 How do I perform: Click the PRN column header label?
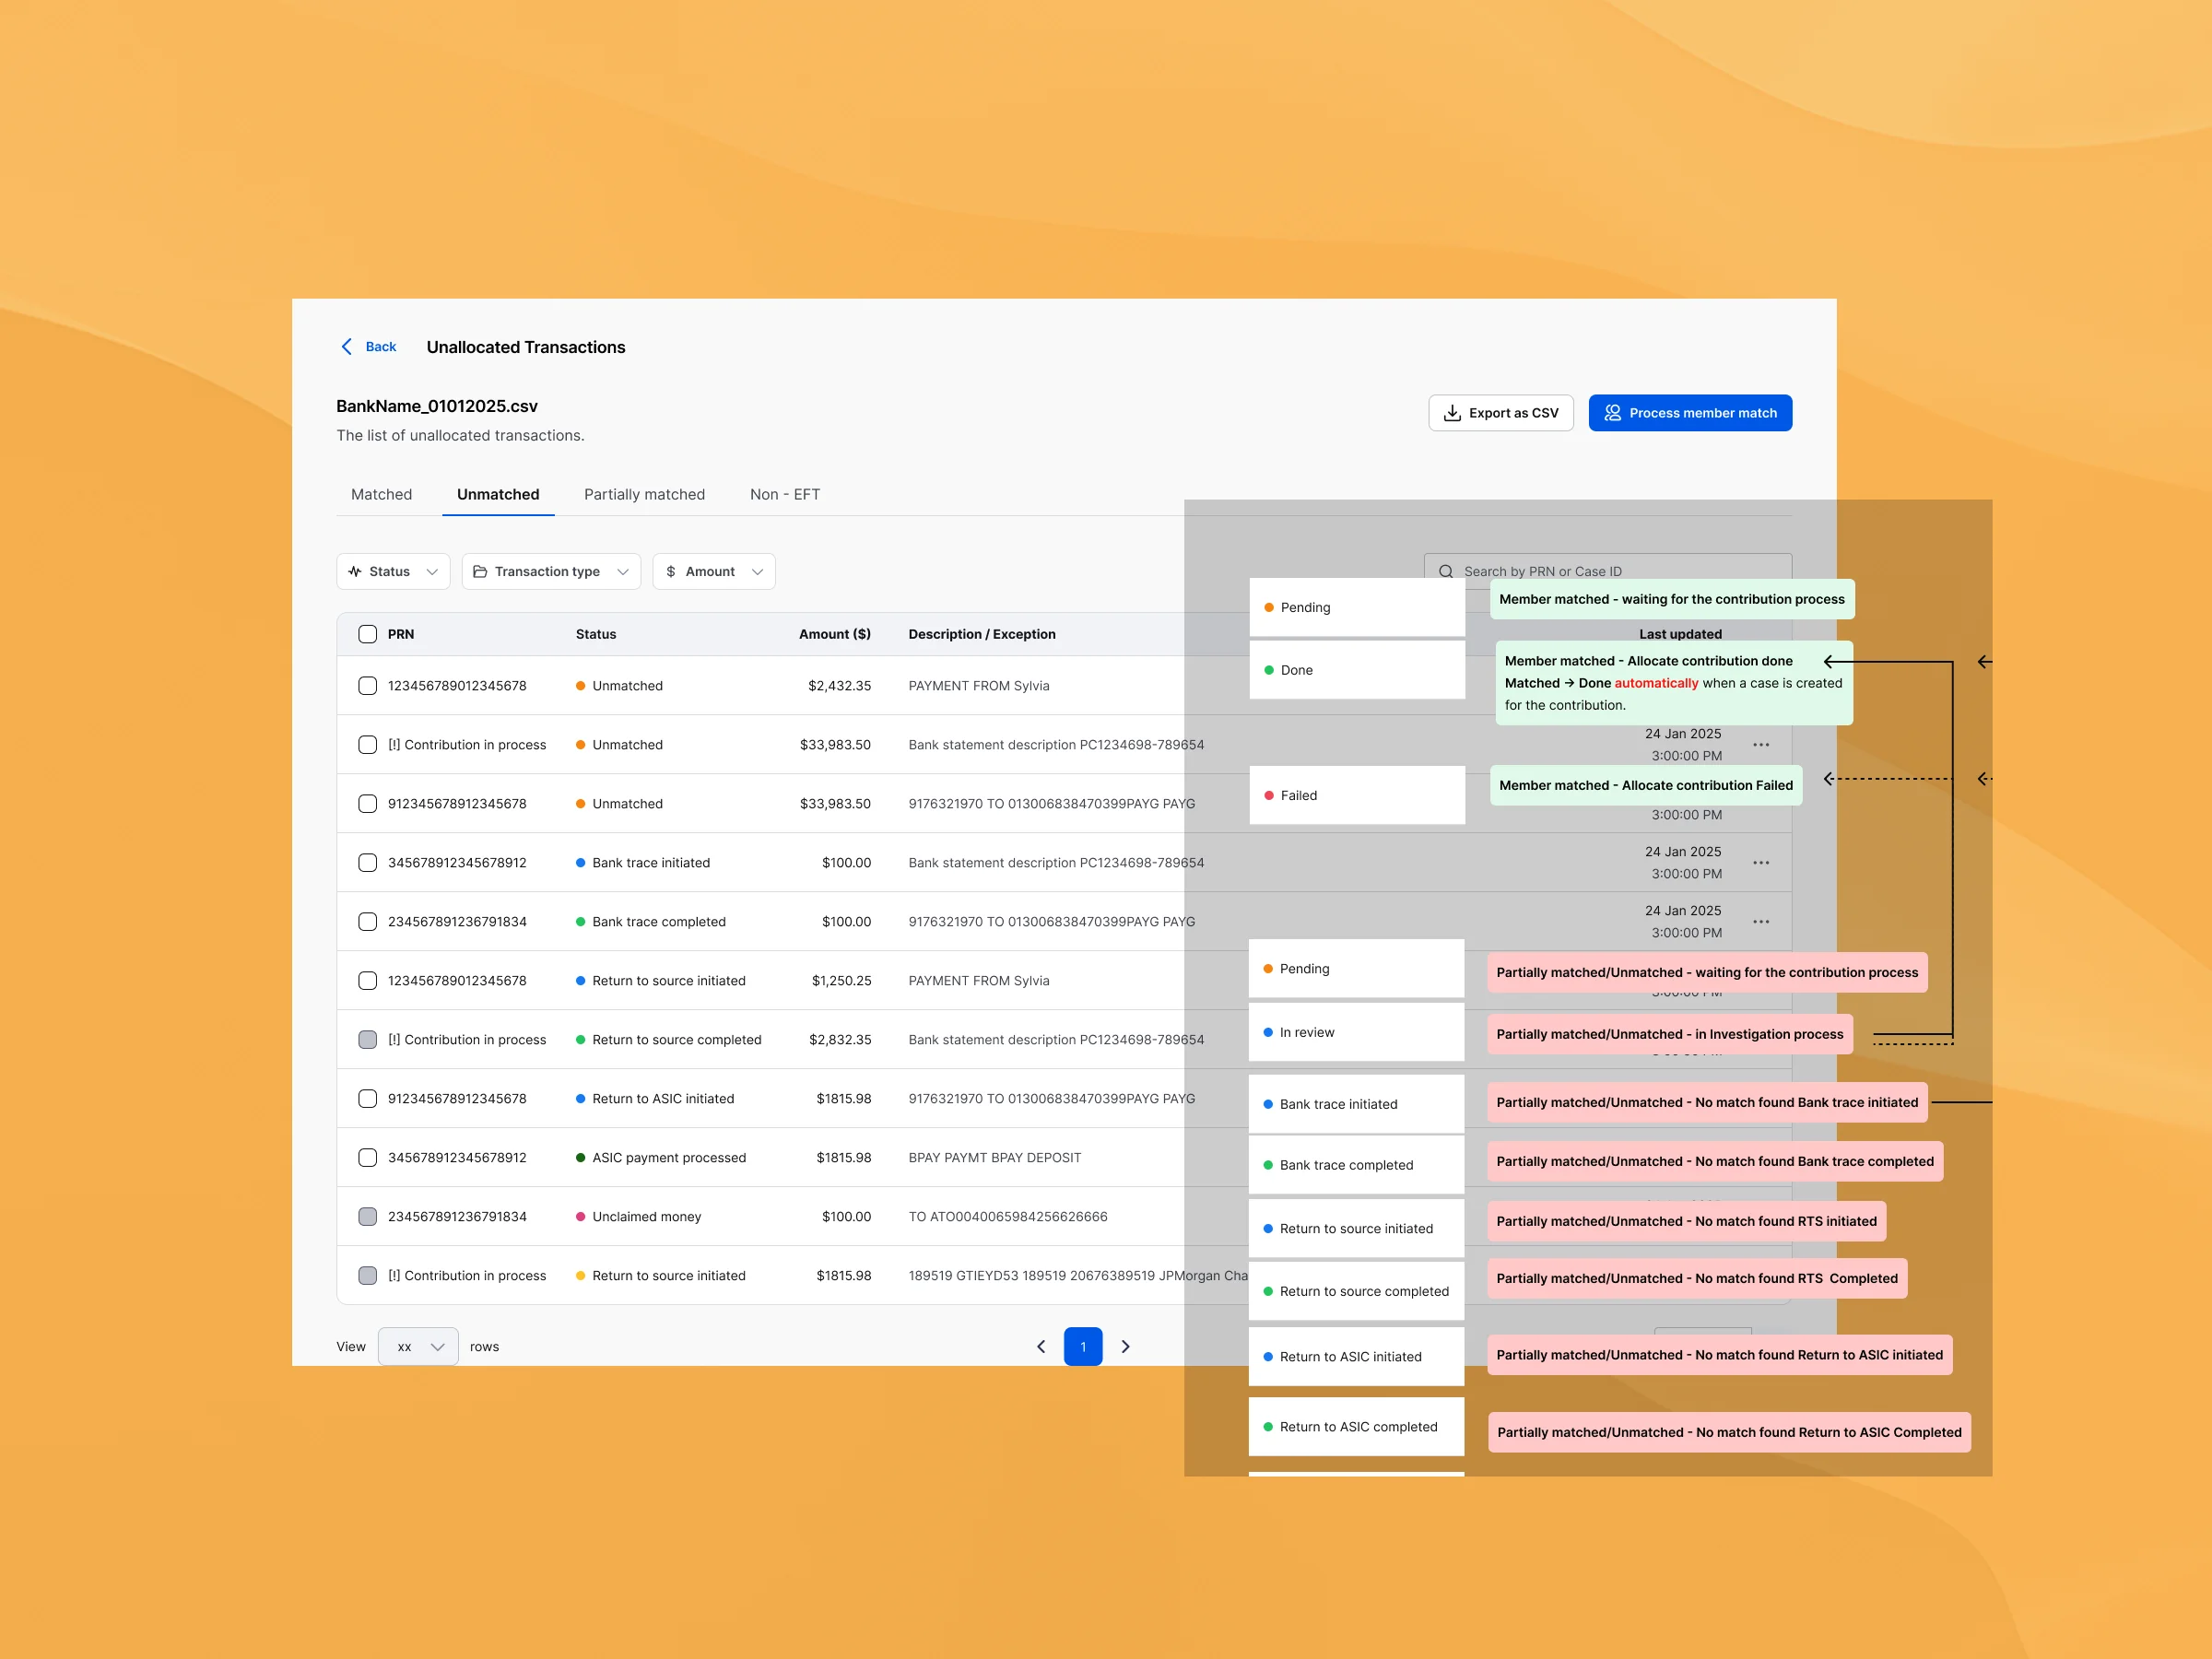tap(401, 634)
